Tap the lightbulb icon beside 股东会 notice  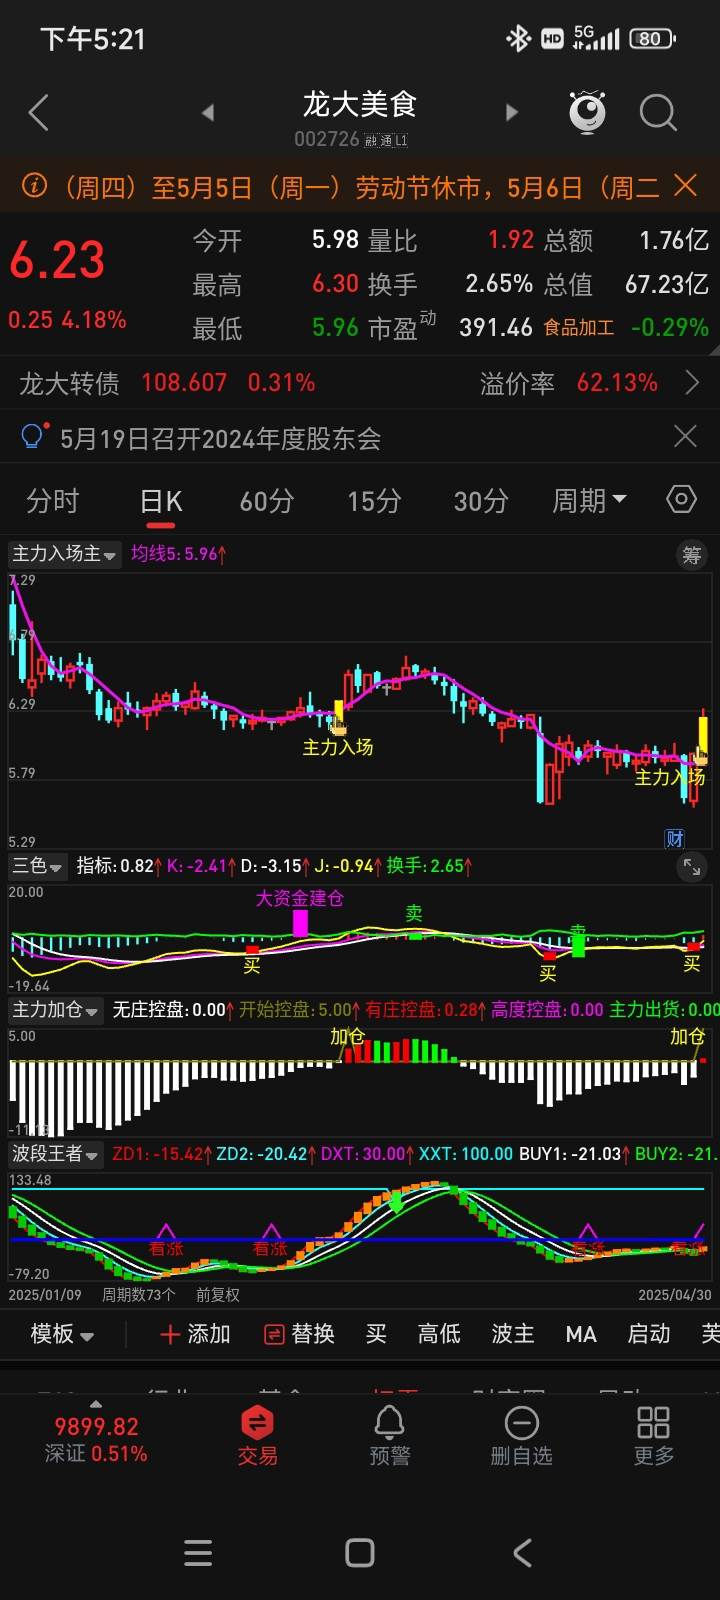[33, 437]
